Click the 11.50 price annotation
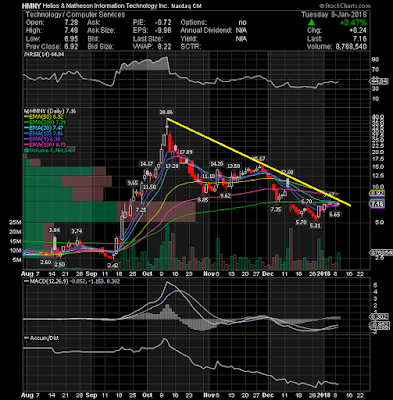 pos(150,187)
